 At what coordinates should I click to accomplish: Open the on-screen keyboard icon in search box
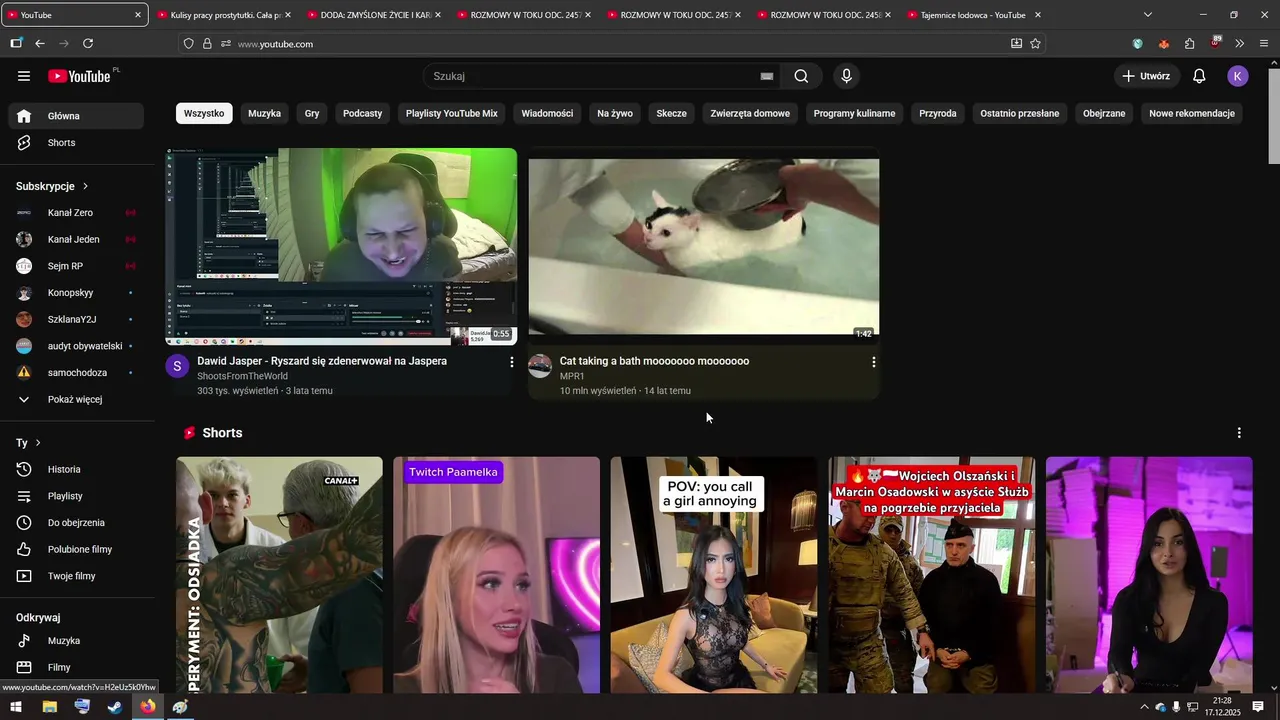[767, 76]
